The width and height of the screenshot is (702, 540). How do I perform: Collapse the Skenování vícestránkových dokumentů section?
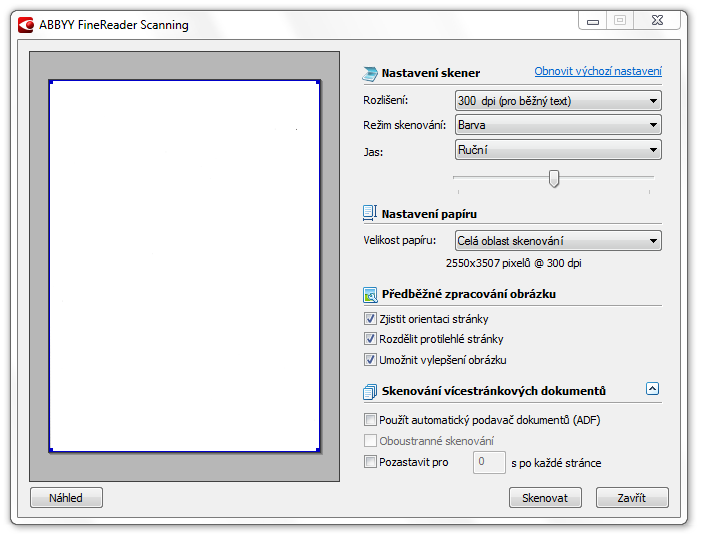click(x=652, y=389)
